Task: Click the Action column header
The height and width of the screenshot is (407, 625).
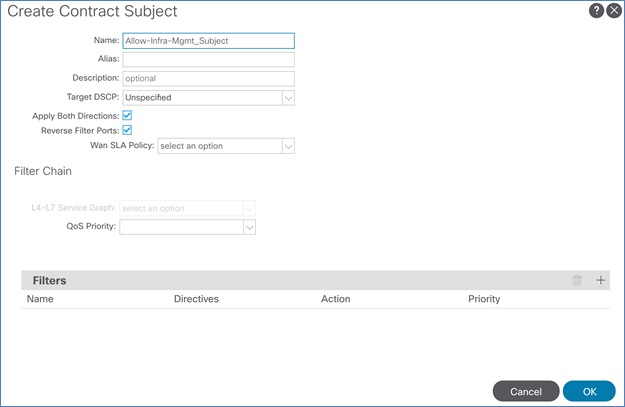Action: click(x=337, y=299)
